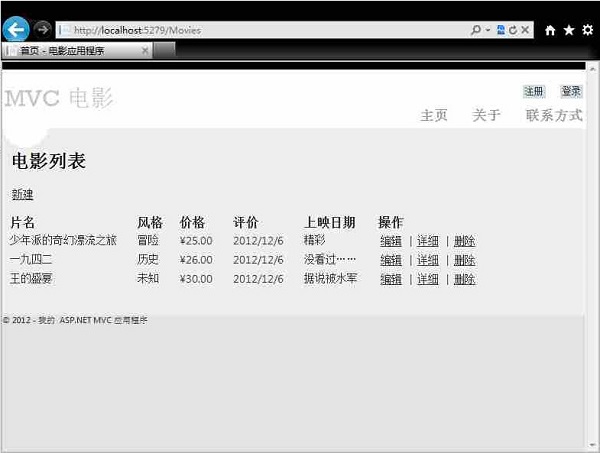Click the 片名 column header
The height and width of the screenshot is (453, 600).
click(23, 223)
